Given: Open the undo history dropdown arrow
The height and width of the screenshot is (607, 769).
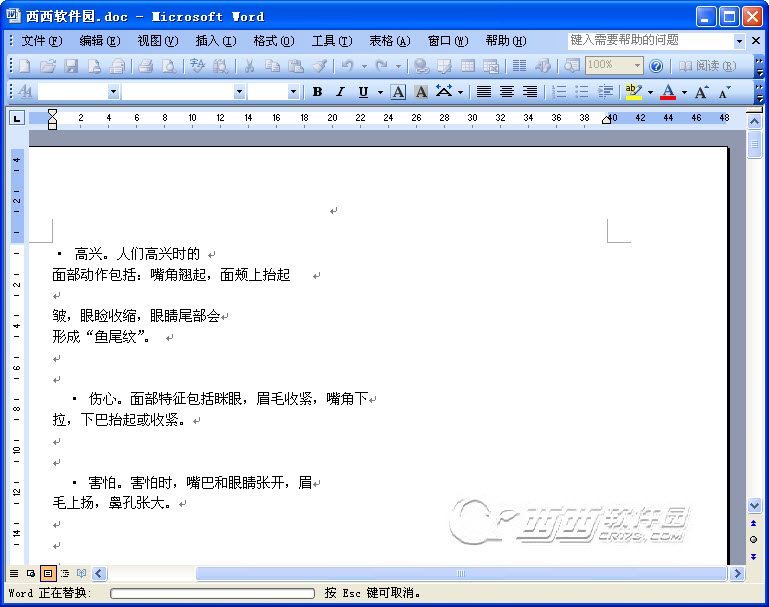Looking at the screenshot, I should click(x=364, y=66).
